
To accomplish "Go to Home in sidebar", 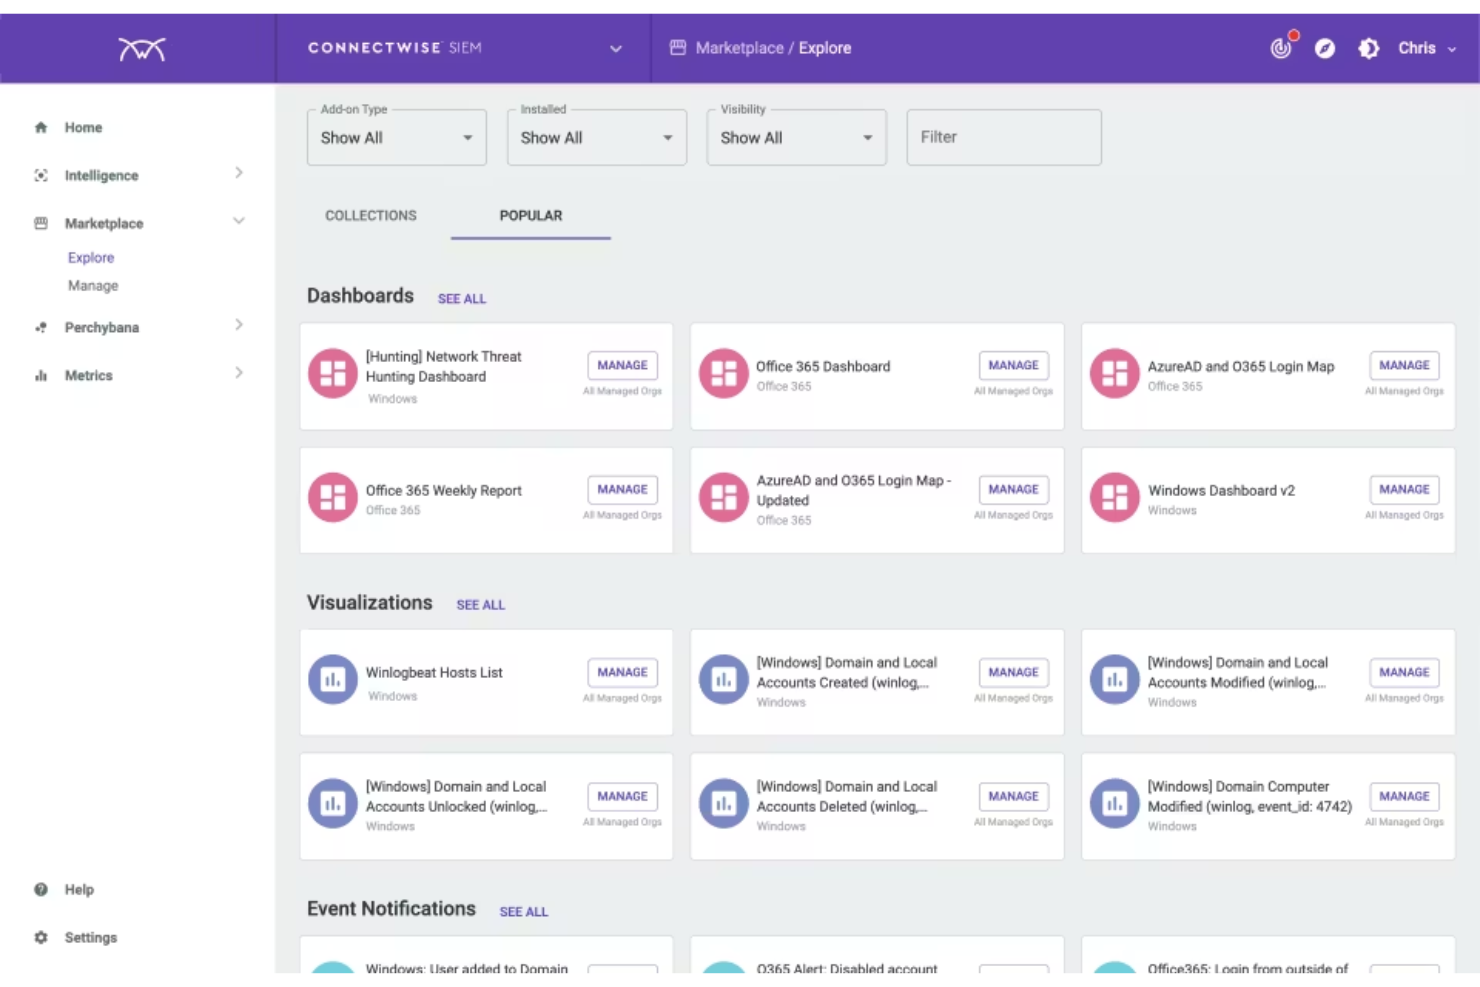I will [x=83, y=127].
